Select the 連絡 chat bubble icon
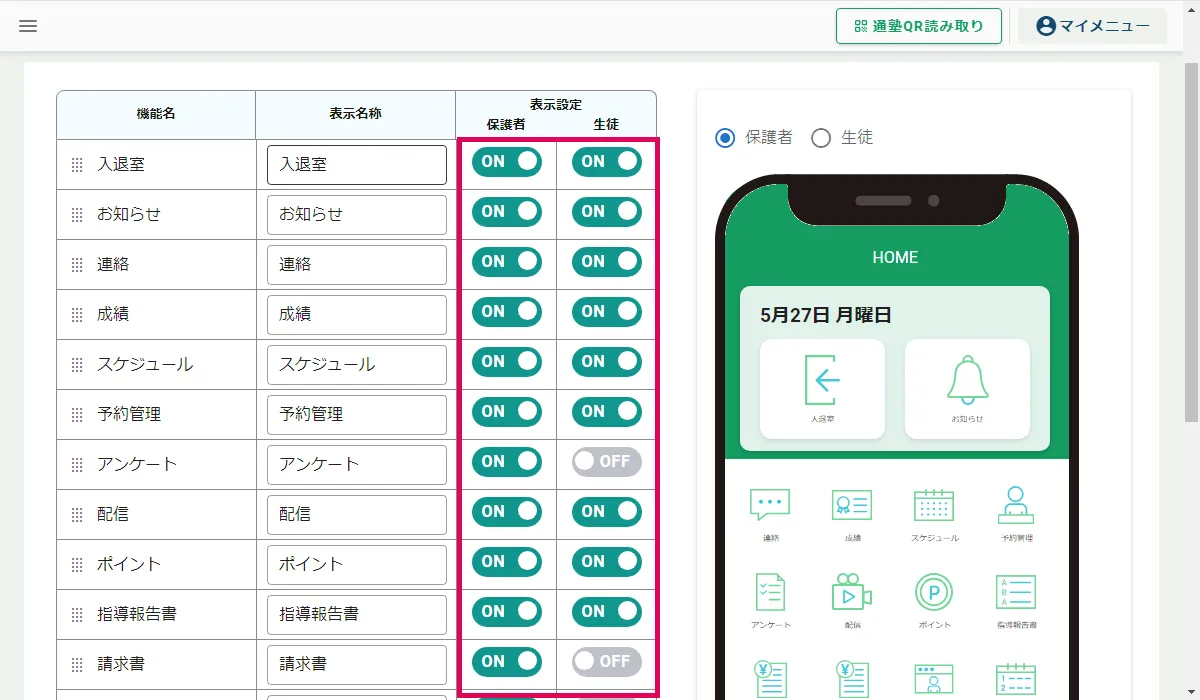 (x=770, y=504)
